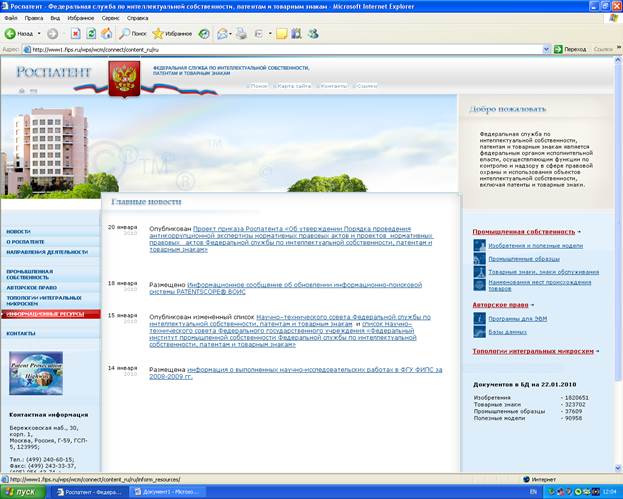The height and width of the screenshot is (499, 623).
Task: Click the small envelope icon under the Роспатент logo
Action: coord(33,91)
